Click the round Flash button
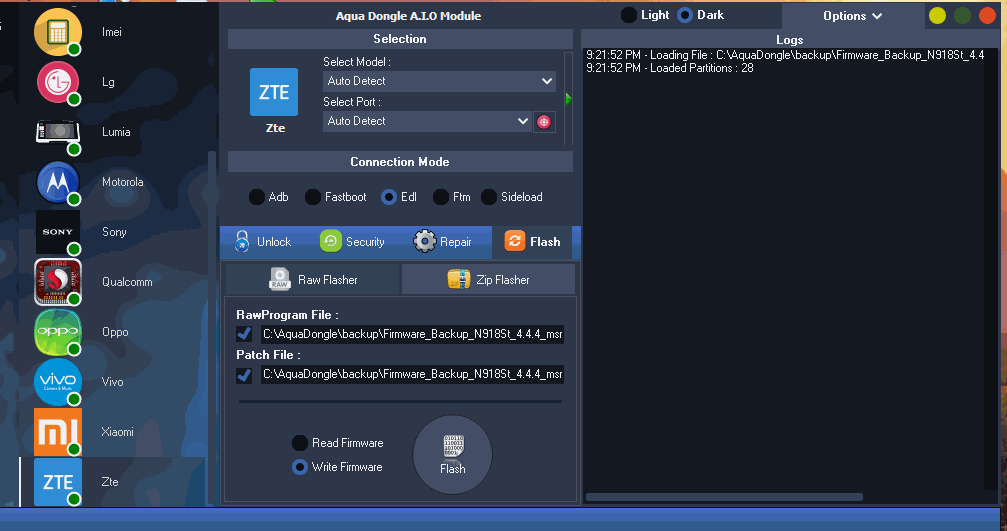1007x531 pixels. [452, 455]
